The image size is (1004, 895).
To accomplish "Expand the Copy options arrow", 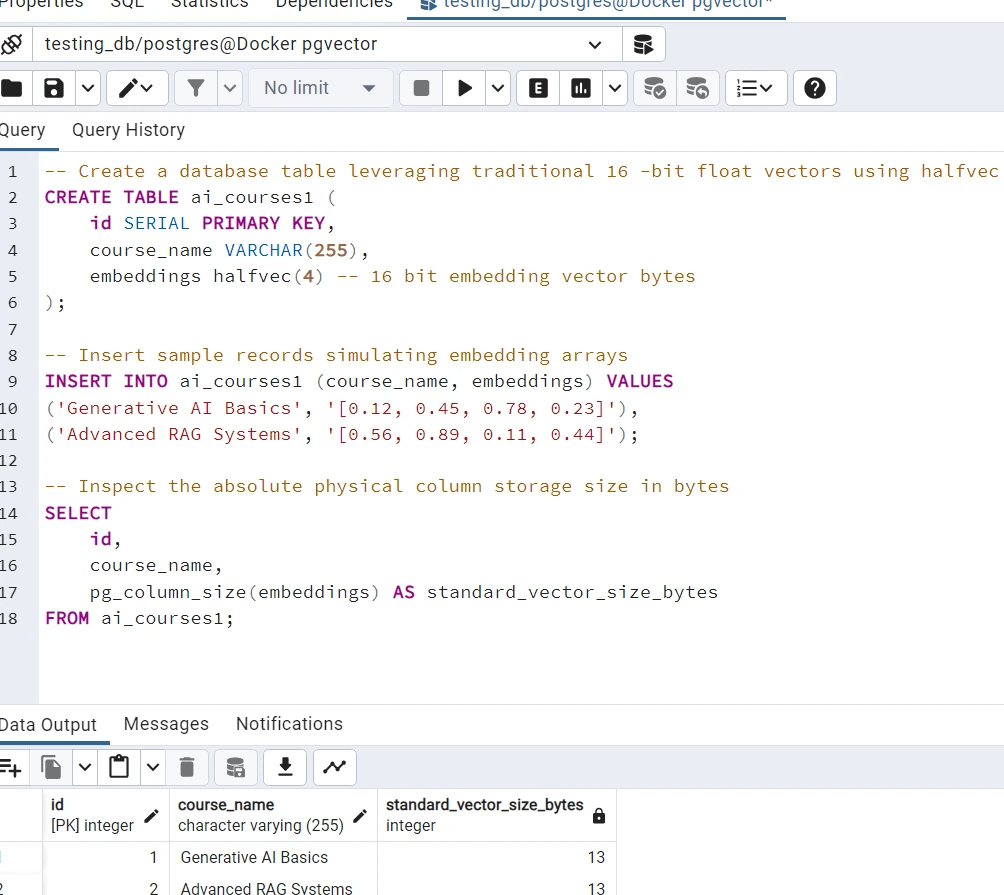I will 85,767.
